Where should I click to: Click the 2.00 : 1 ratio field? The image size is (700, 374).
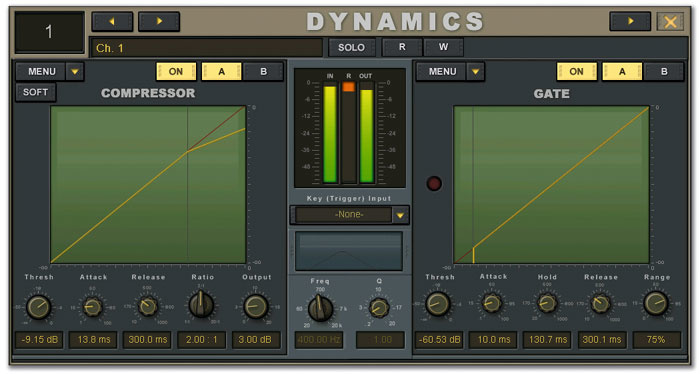pos(202,340)
